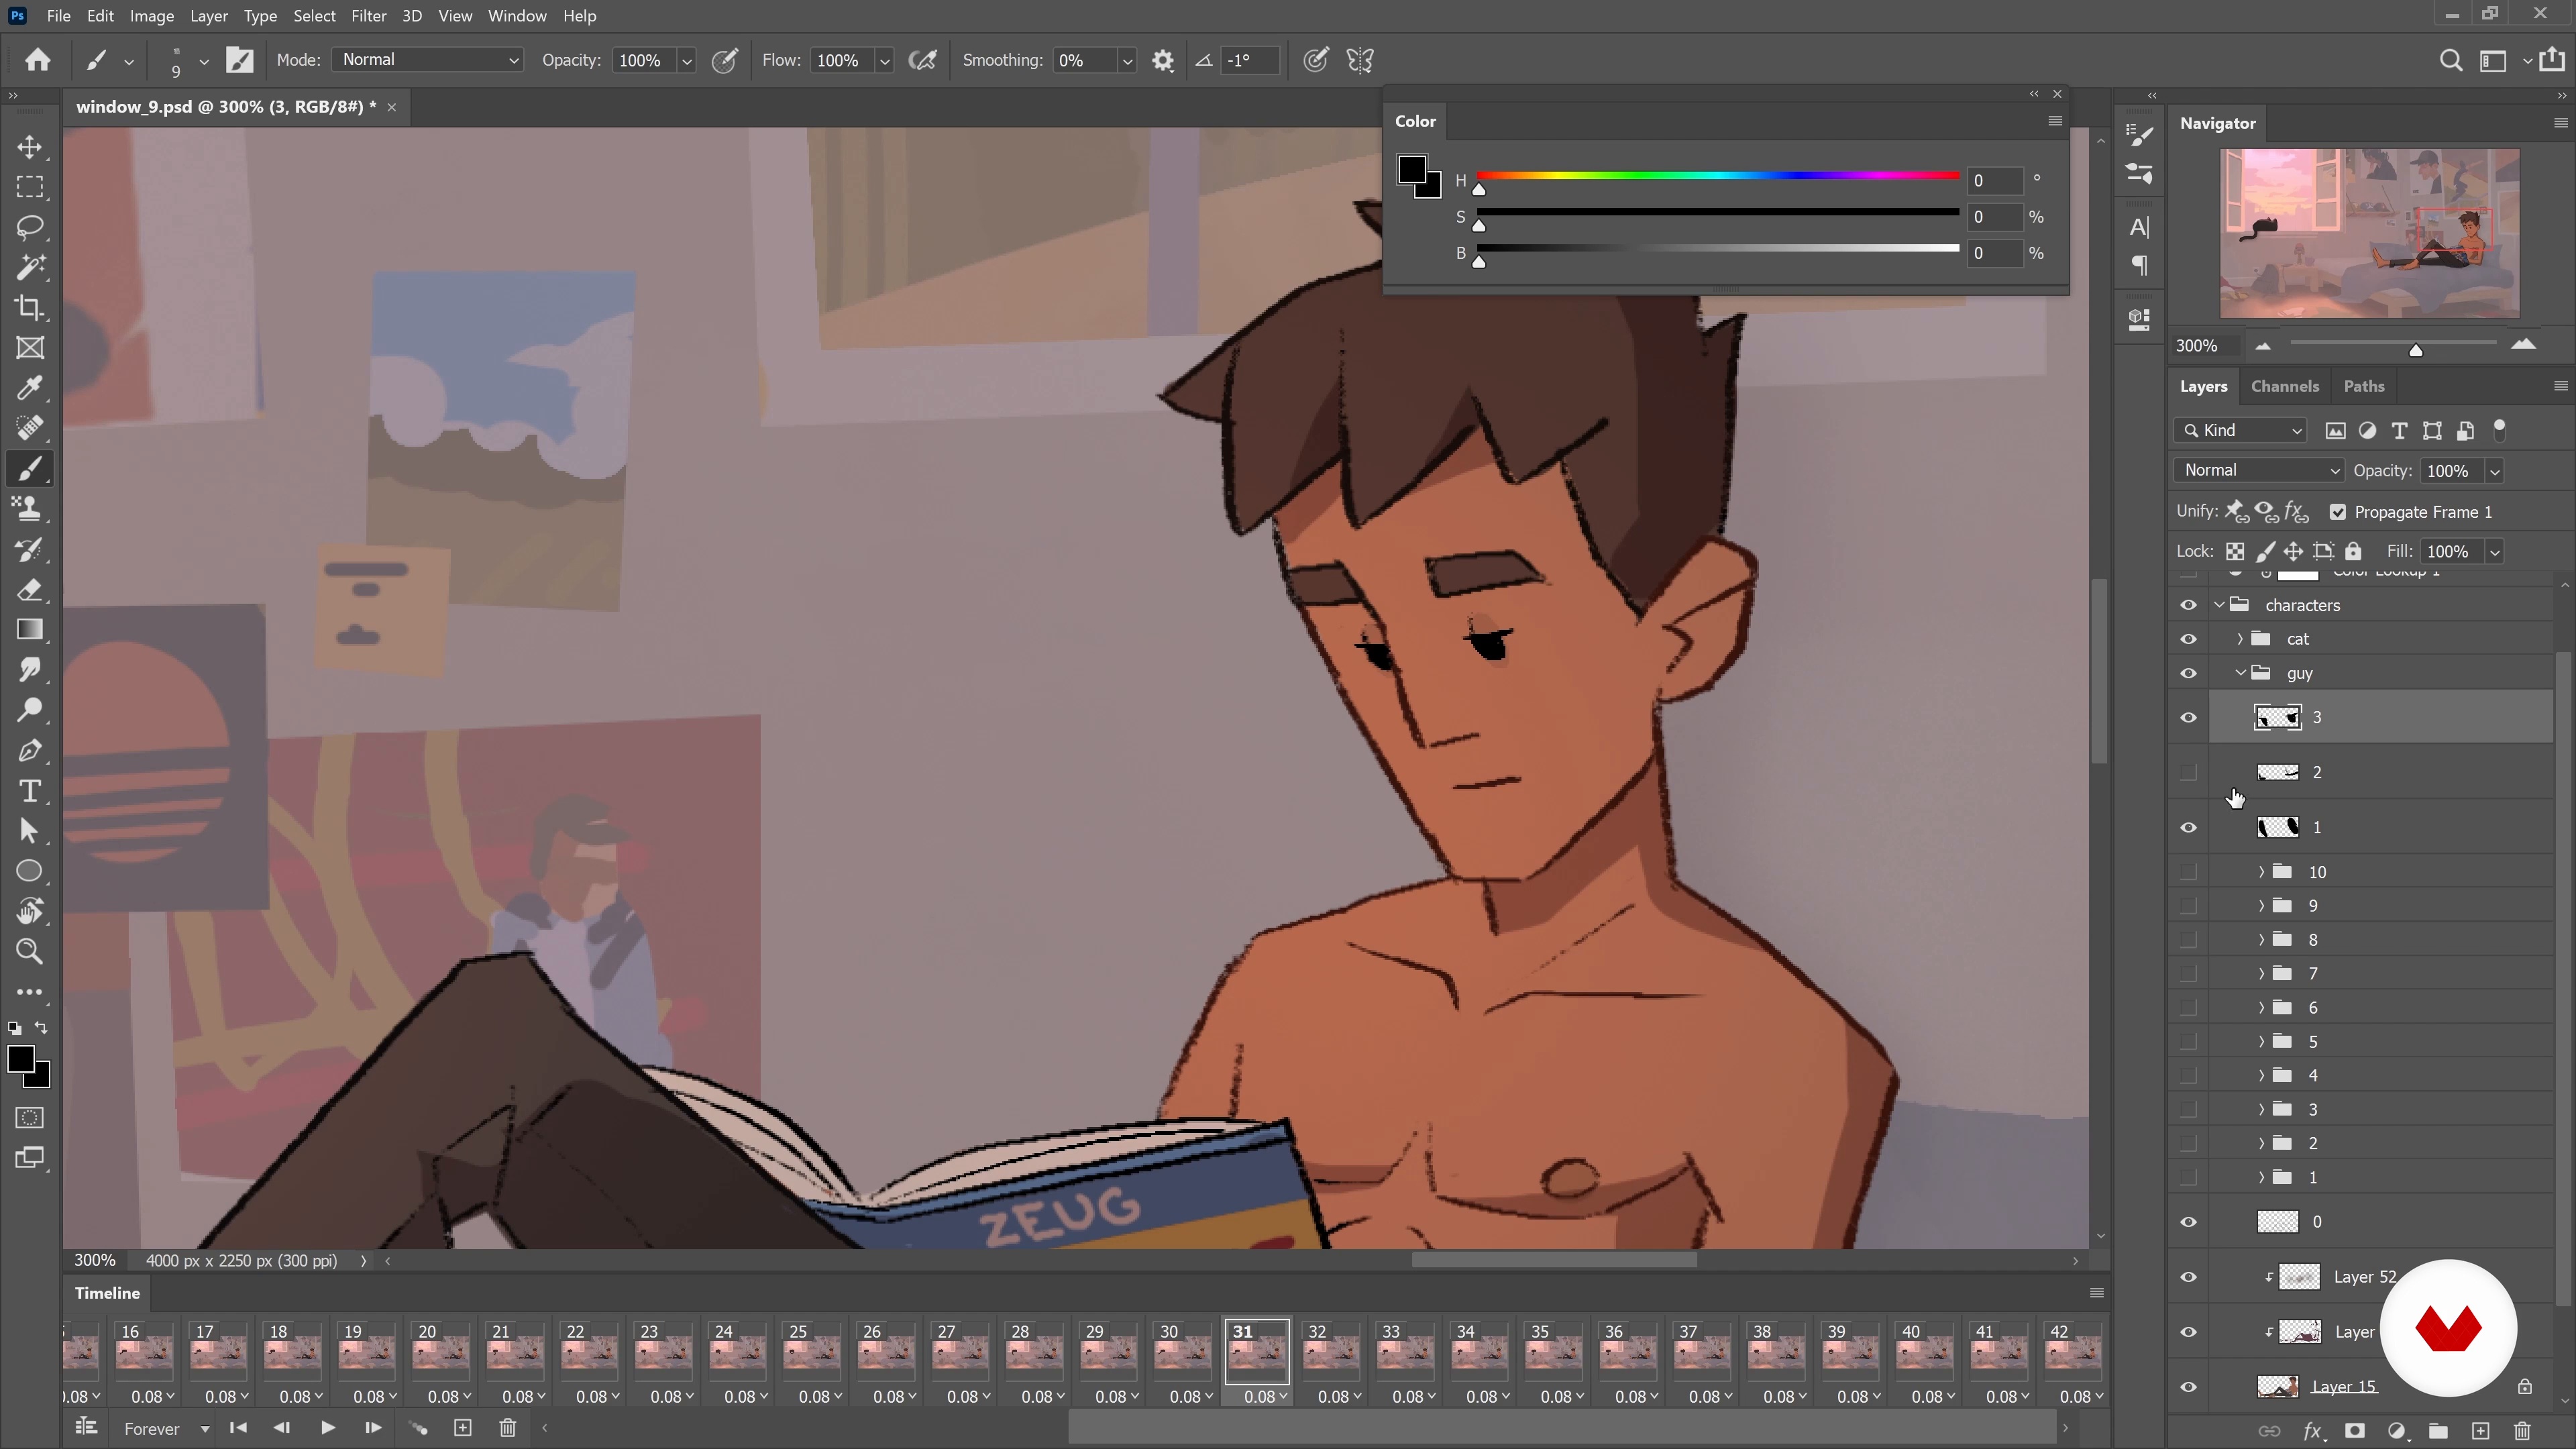Select the Smudge tool
The width and height of the screenshot is (2576, 1449).
[30, 670]
